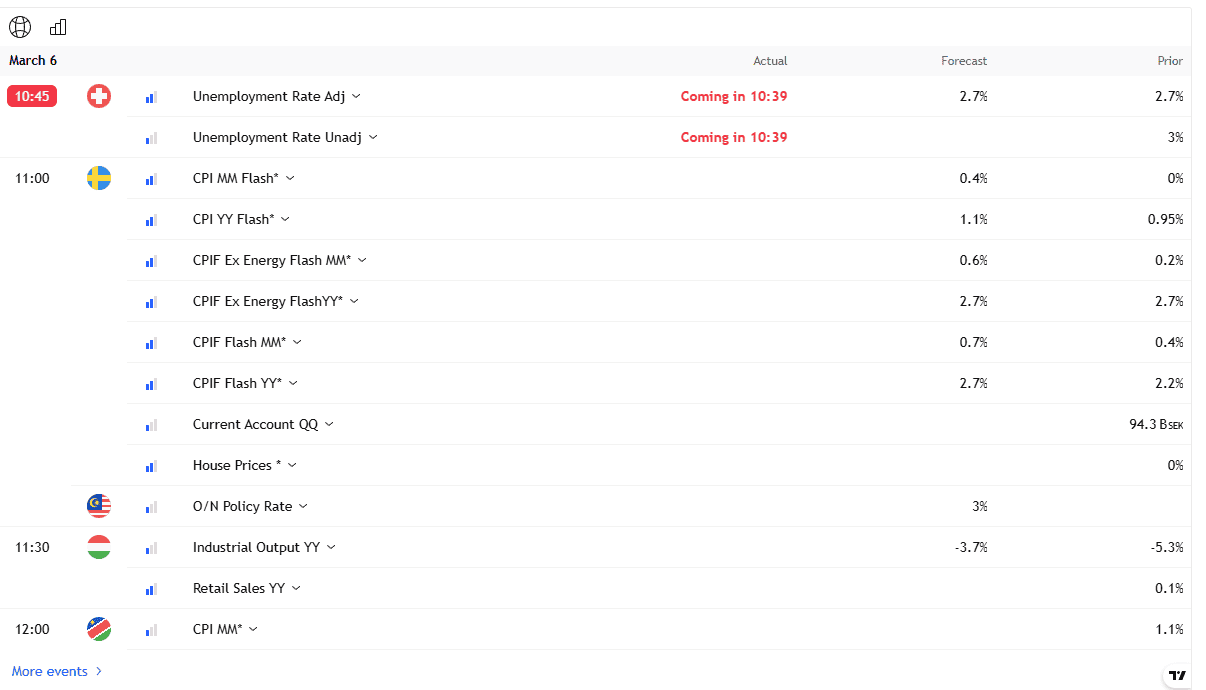
Task: Select the Retail Sales YY row
Action: click(x=238, y=588)
